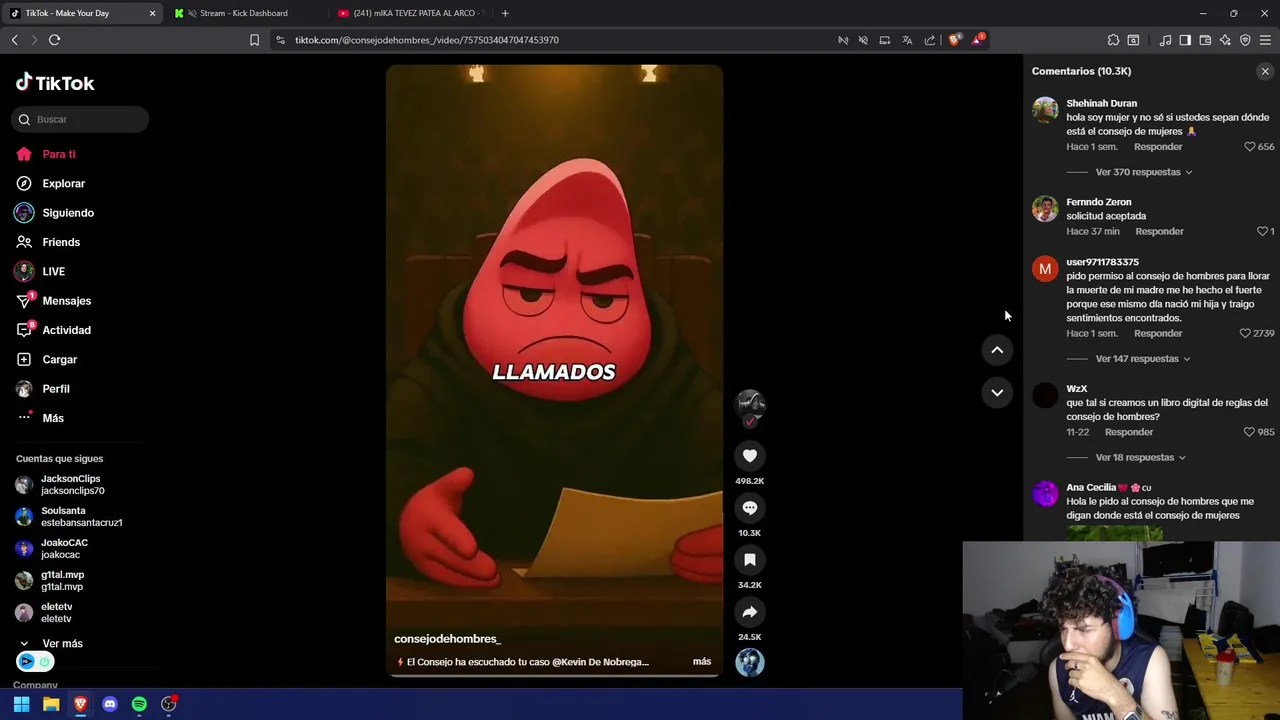Reply to WzX's comment

(1129, 432)
